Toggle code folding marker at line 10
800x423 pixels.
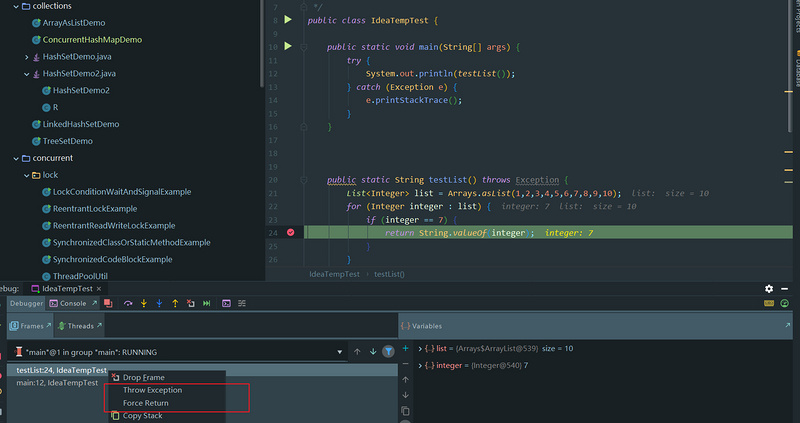pos(303,46)
